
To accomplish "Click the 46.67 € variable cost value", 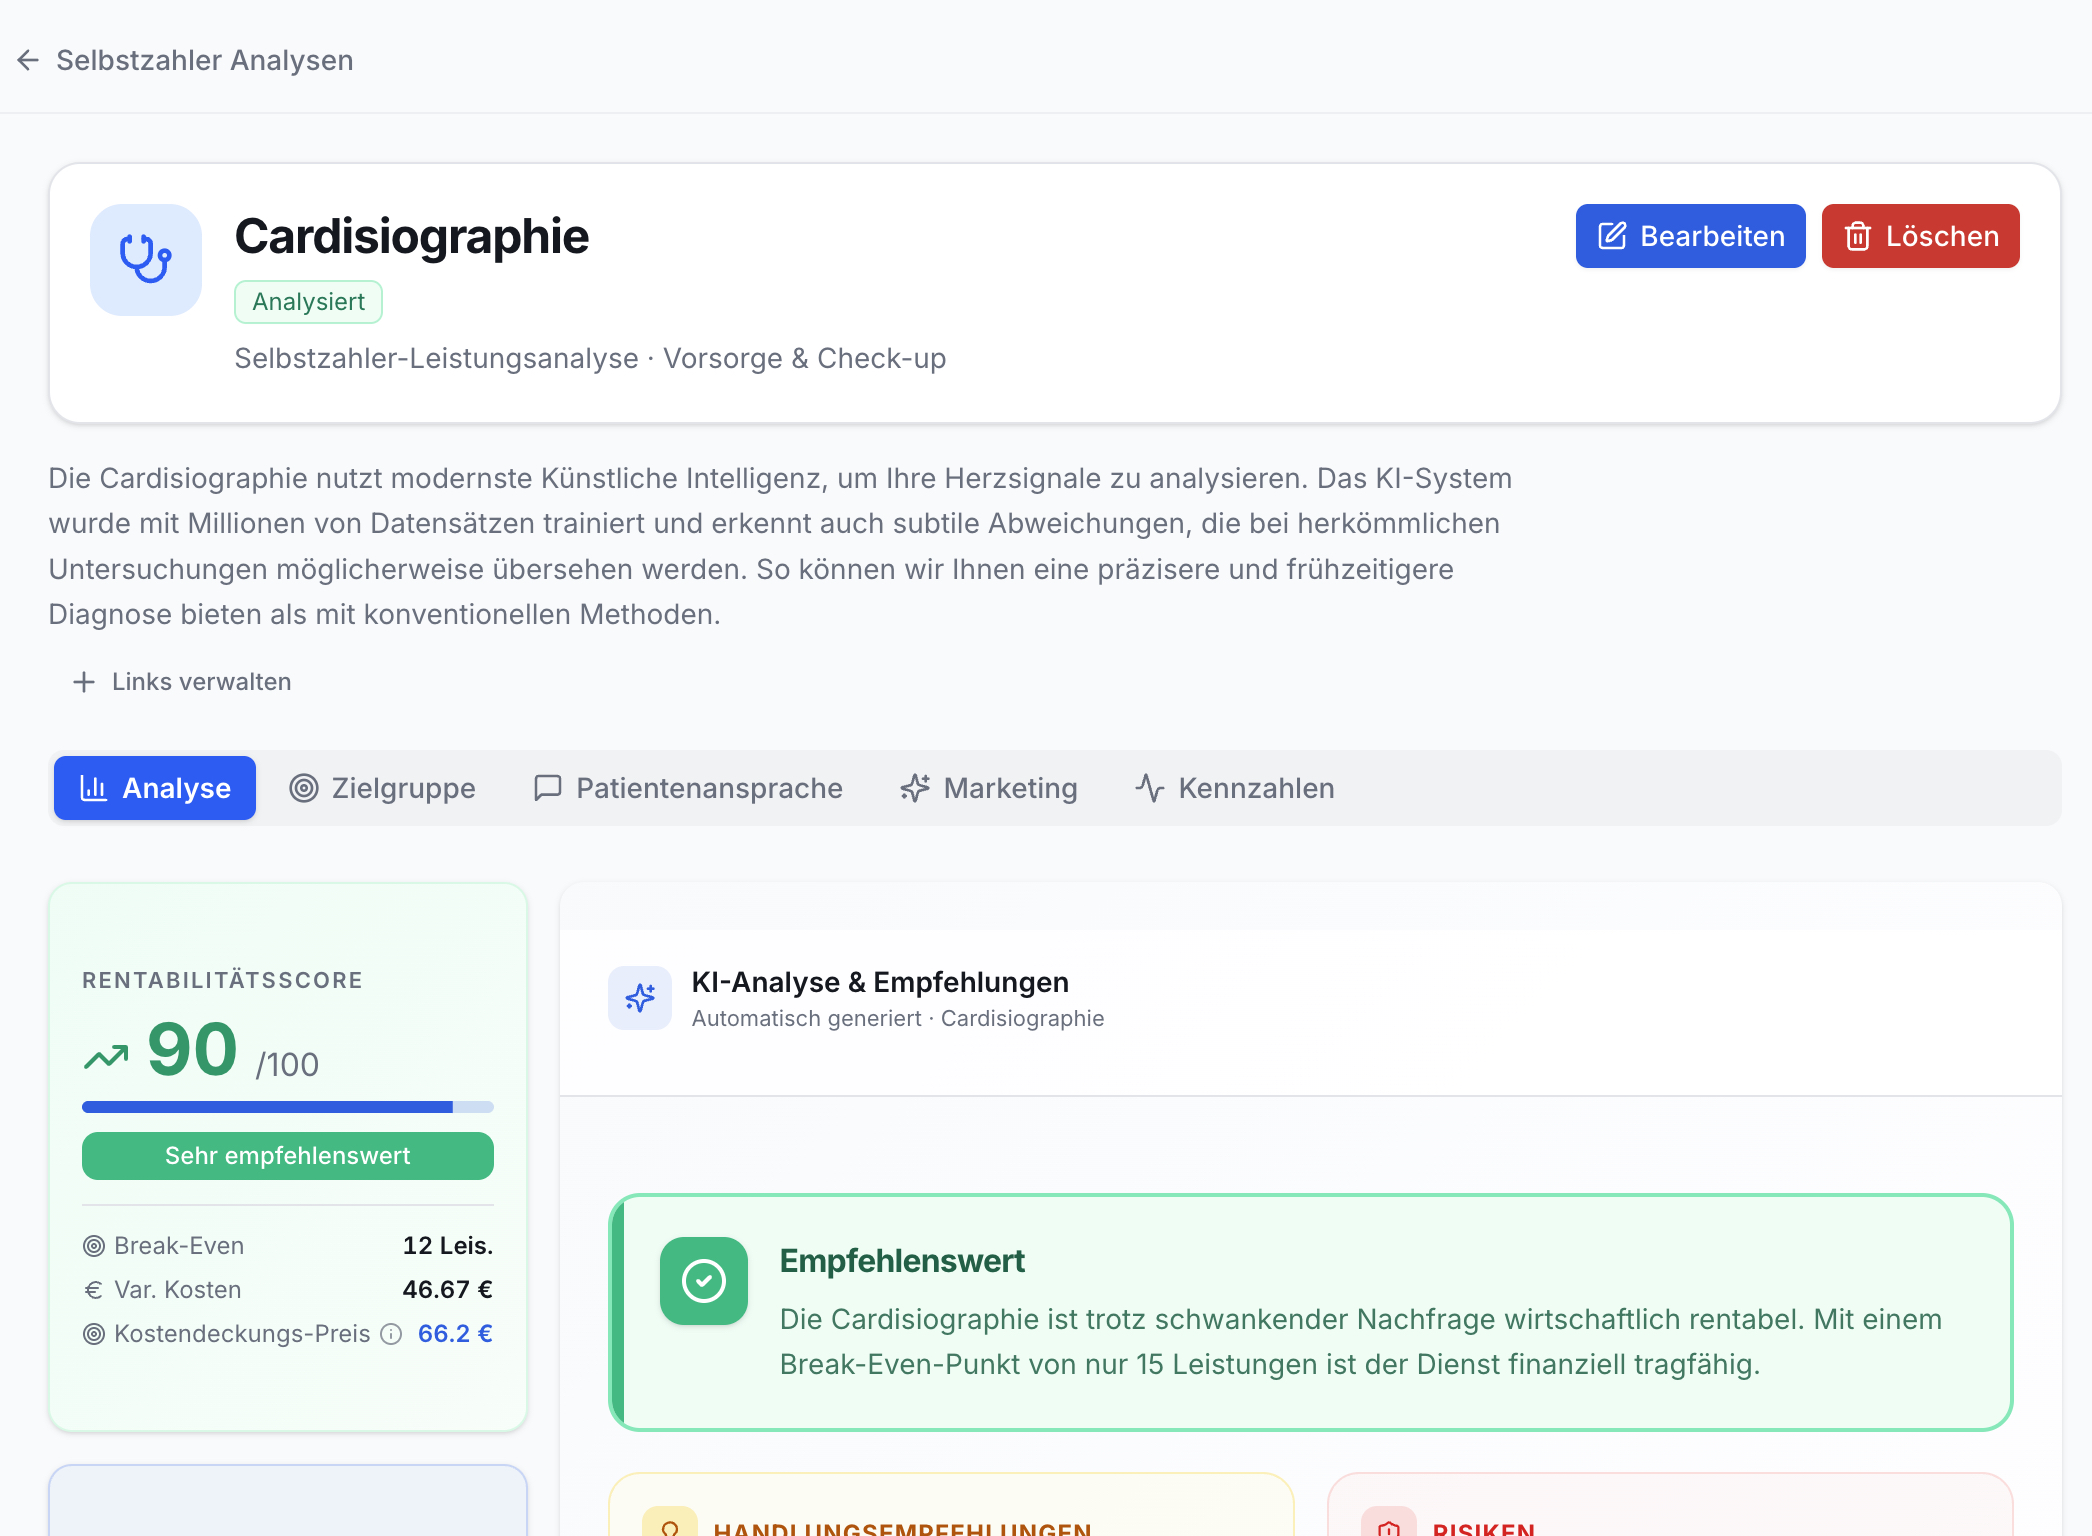I will (x=448, y=1290).
